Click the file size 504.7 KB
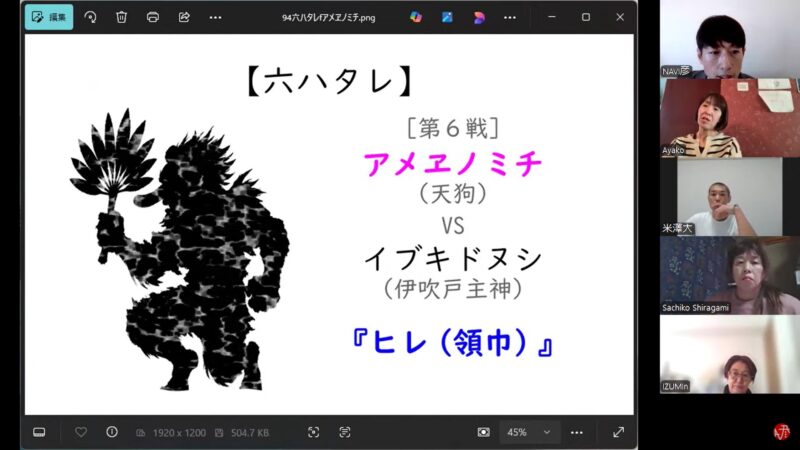Viewport: 800px width, 450px height. (x=249, y=433)
